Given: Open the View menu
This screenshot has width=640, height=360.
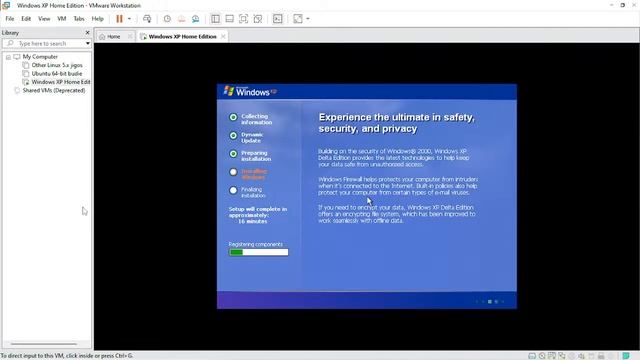Looking at the screenshot, I should point(44,19).
